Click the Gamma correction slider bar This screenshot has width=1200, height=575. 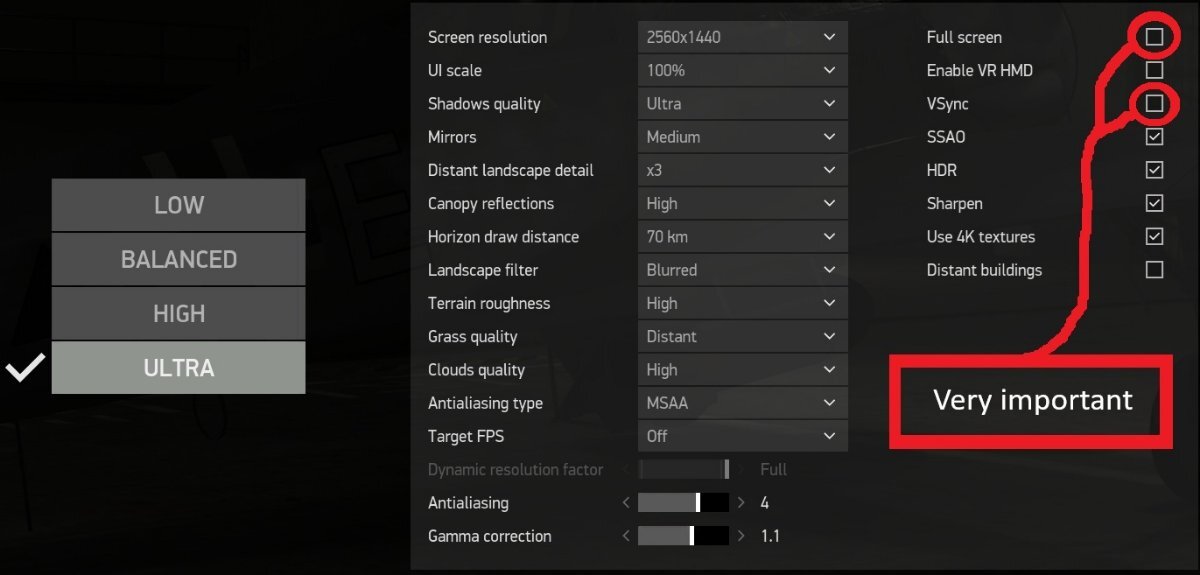pos(683,536)
